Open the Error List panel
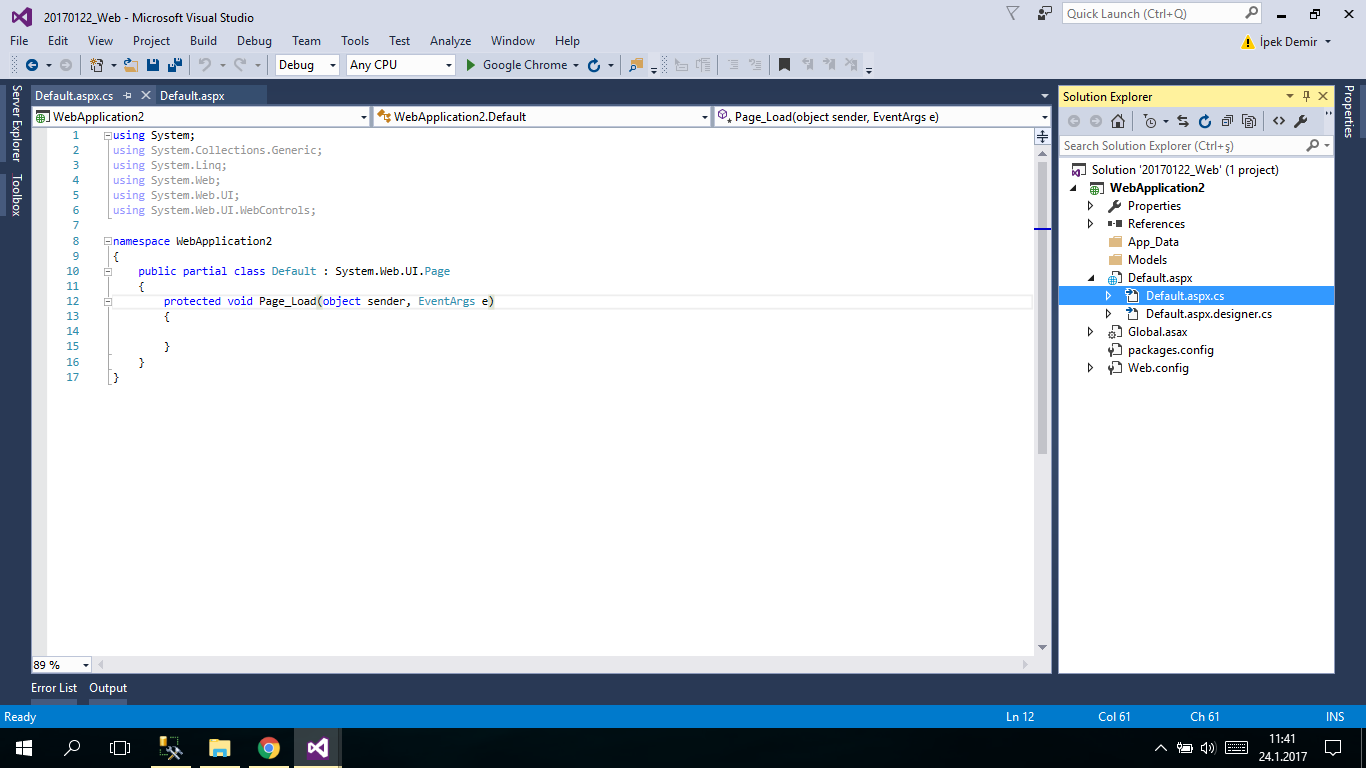The image size is (1366, 768). [x=53, y=688]
